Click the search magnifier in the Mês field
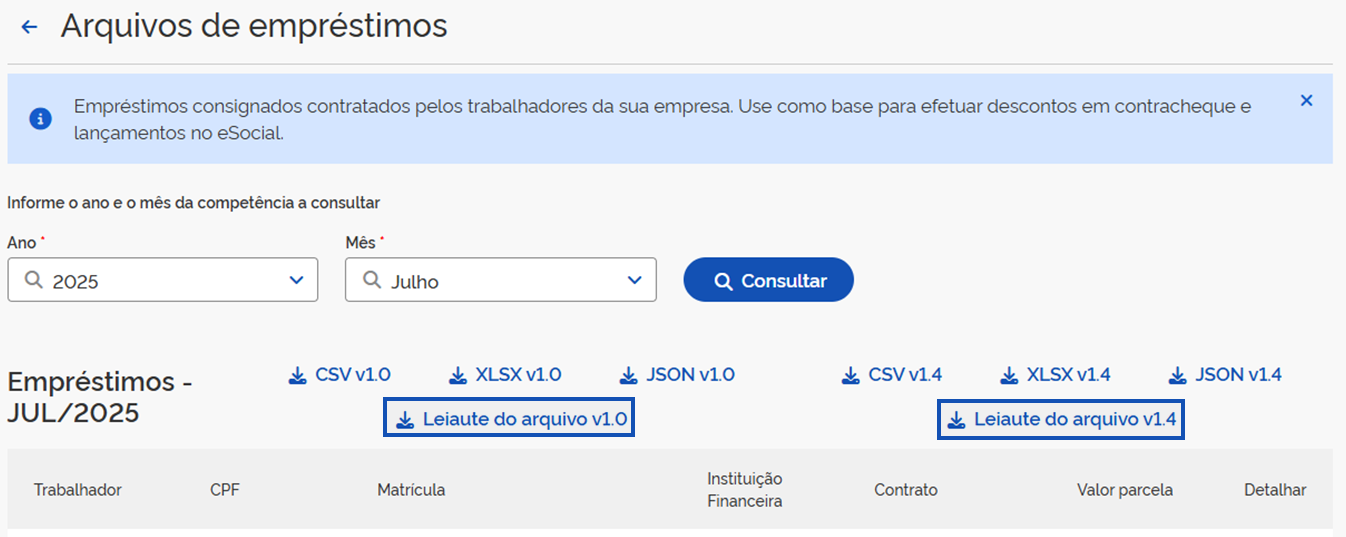This screenshot has height=537, width=1346. 372,281
